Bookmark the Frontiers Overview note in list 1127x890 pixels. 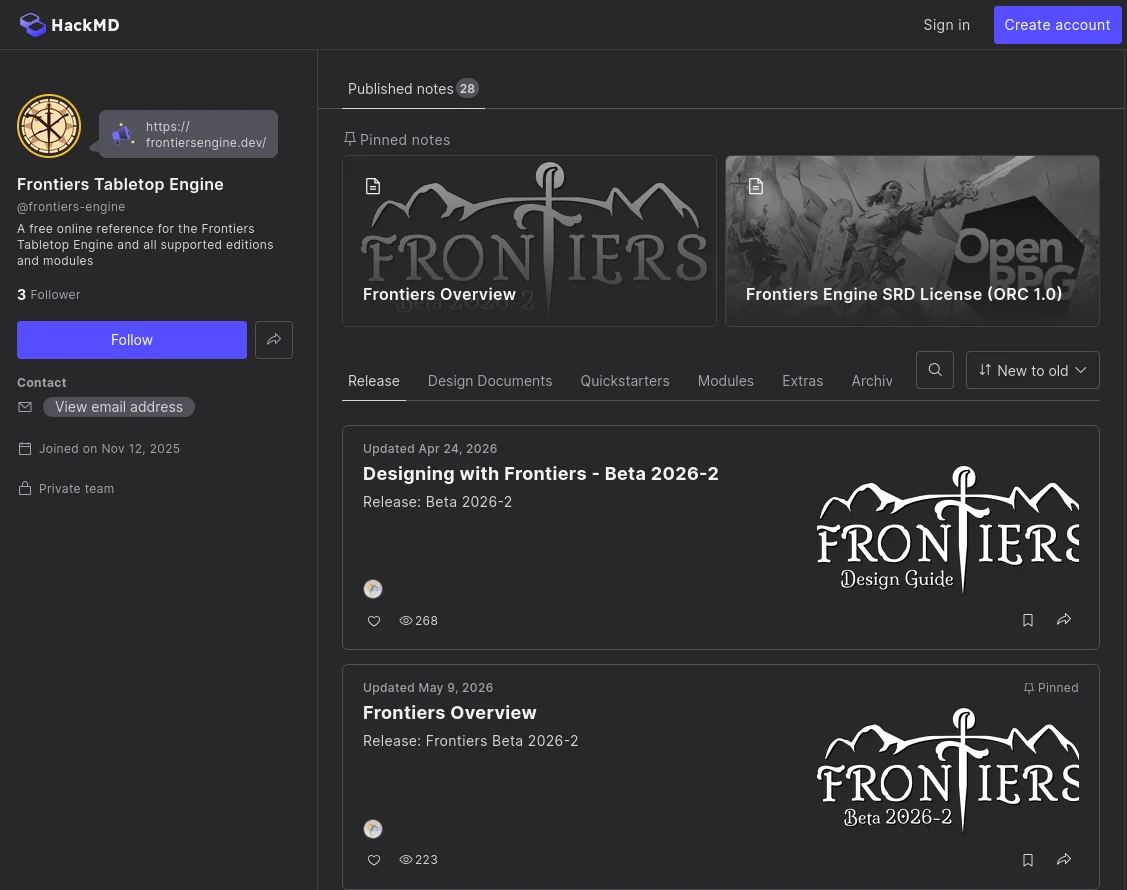(x=1028, y=860)
